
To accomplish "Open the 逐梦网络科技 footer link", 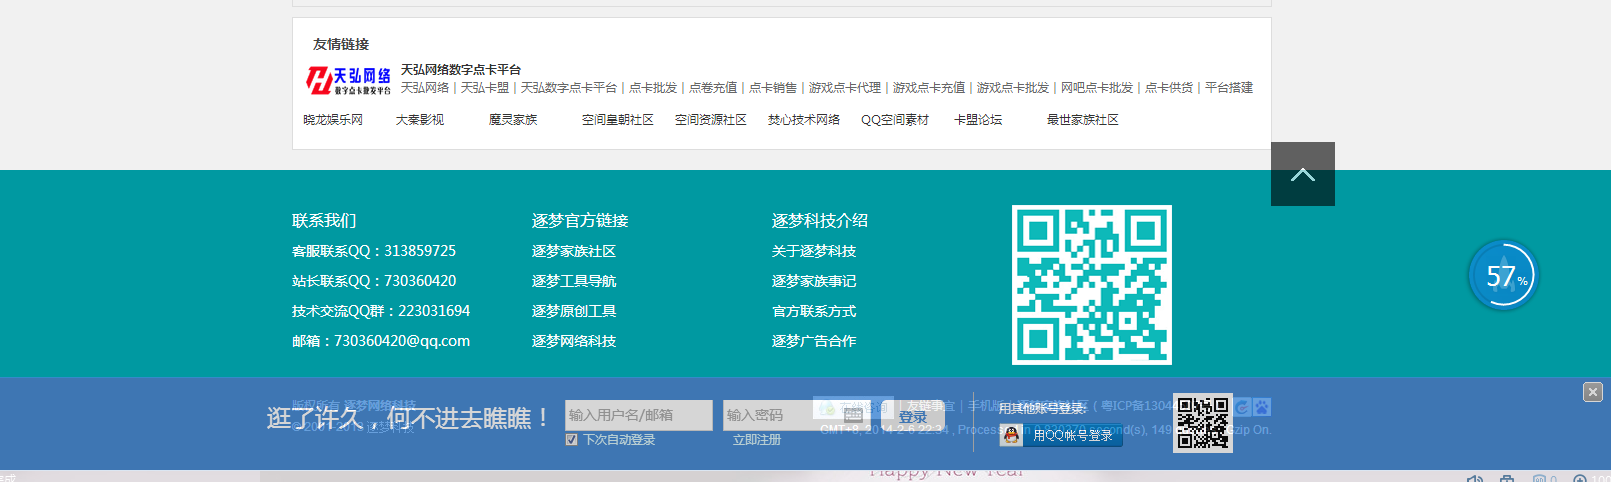I will tap(574, 341).
